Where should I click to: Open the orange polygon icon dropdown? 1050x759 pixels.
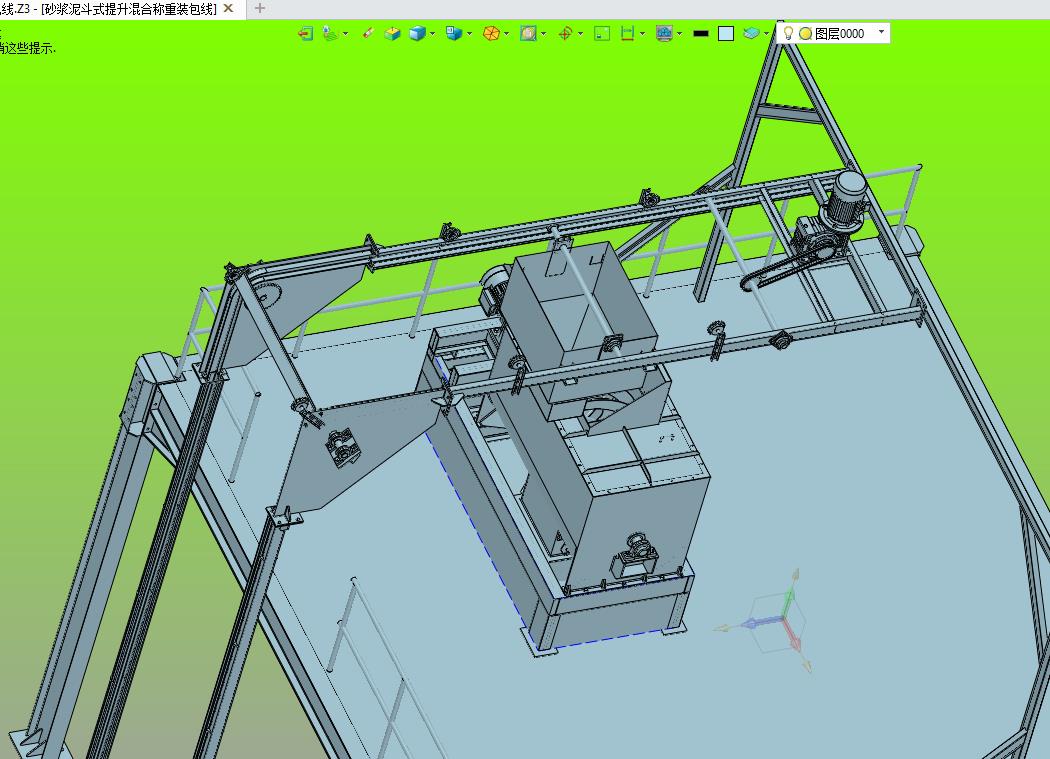[x=507, y=33]
